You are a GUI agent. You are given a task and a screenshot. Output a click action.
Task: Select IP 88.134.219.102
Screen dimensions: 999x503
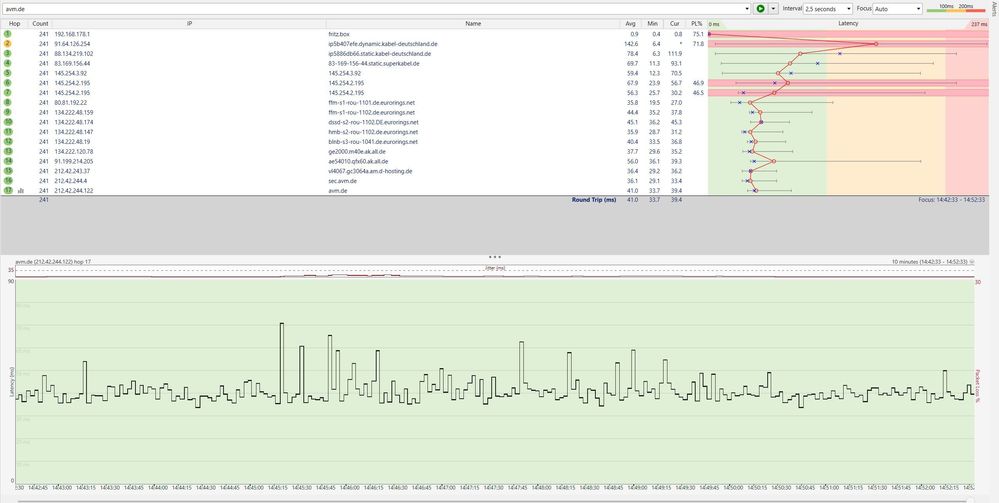(74, 54)
